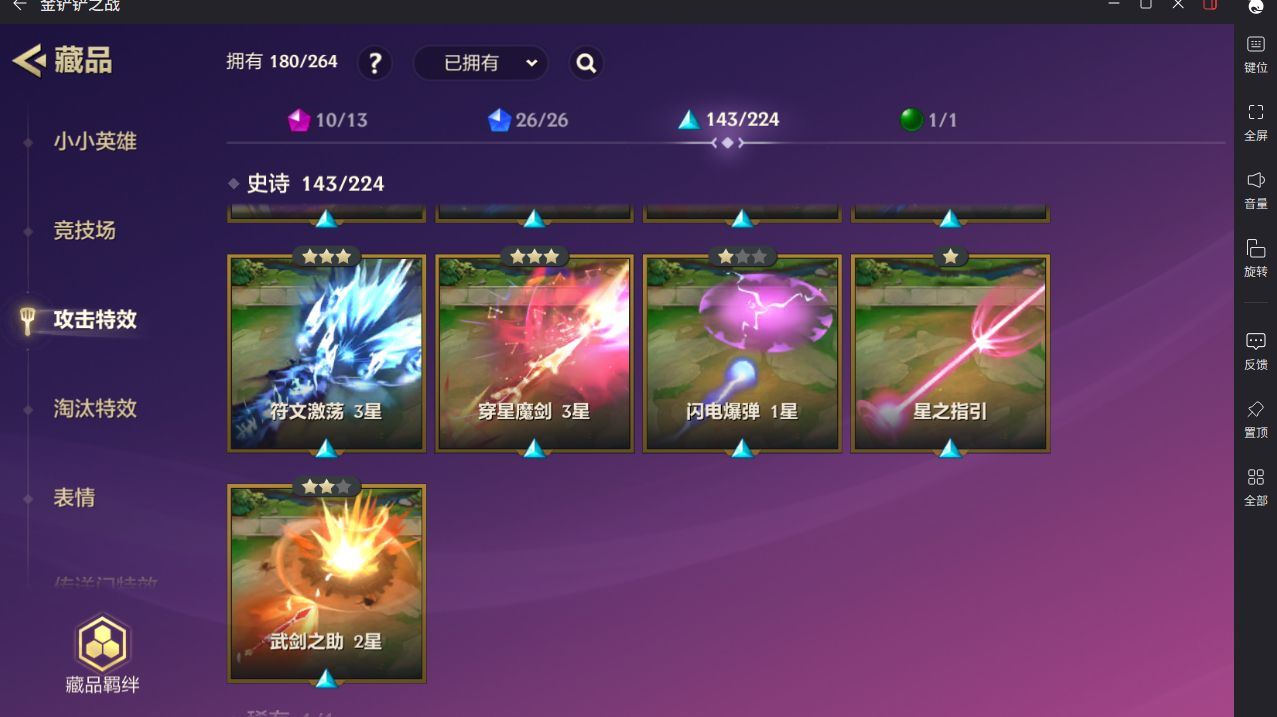Toggle the 置顶 pin-on-top icon

1256,409
